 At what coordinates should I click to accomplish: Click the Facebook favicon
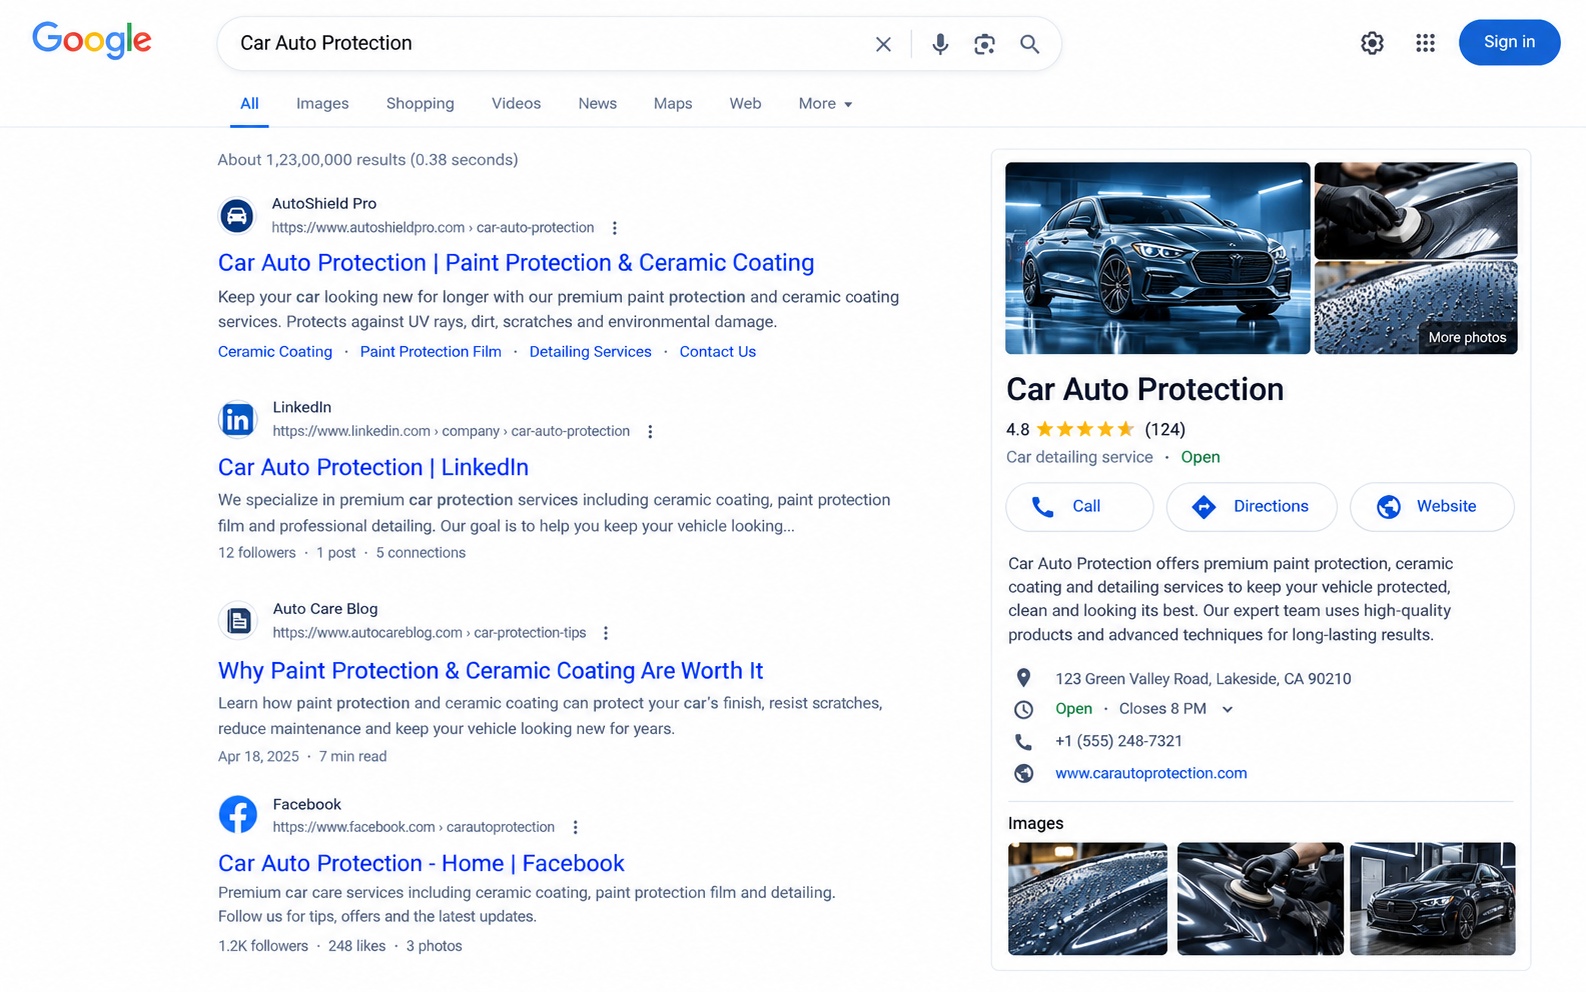(237, 815)
